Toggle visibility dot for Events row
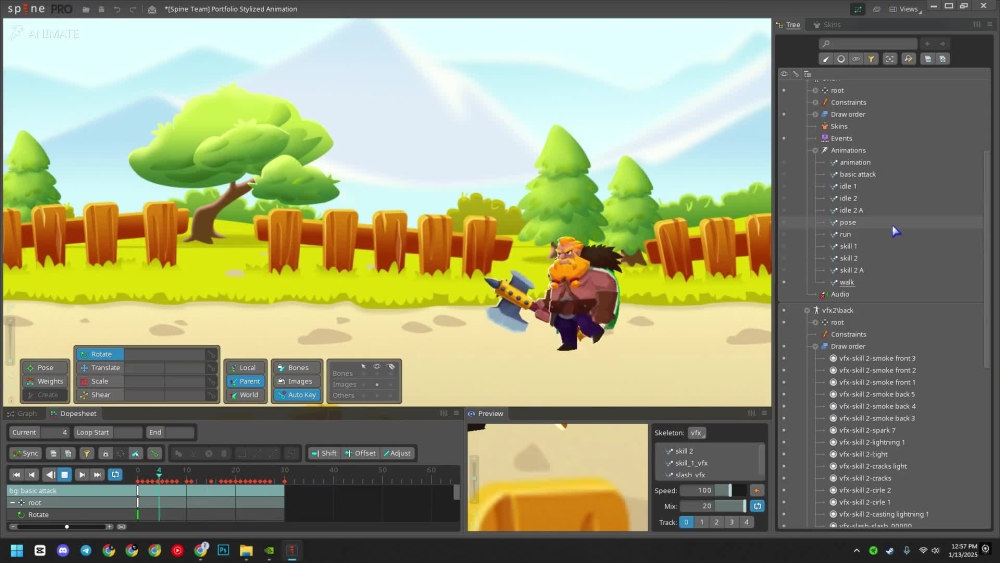Image resolution: width=1000 pixels, height=563 pixels. [x=784, y=138]
